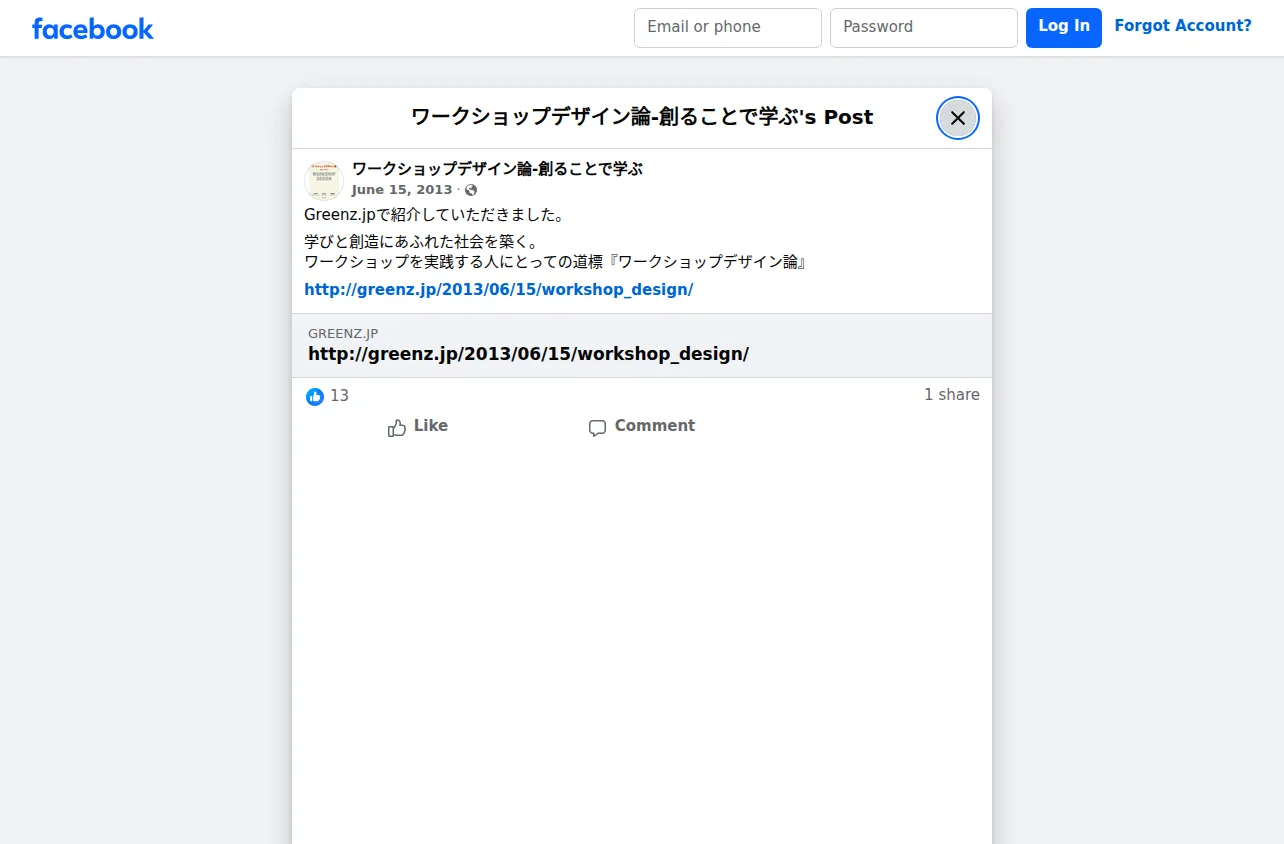Click the public globe audience icon
Screen dimensions: 1284x844
[x=471, y=190]
